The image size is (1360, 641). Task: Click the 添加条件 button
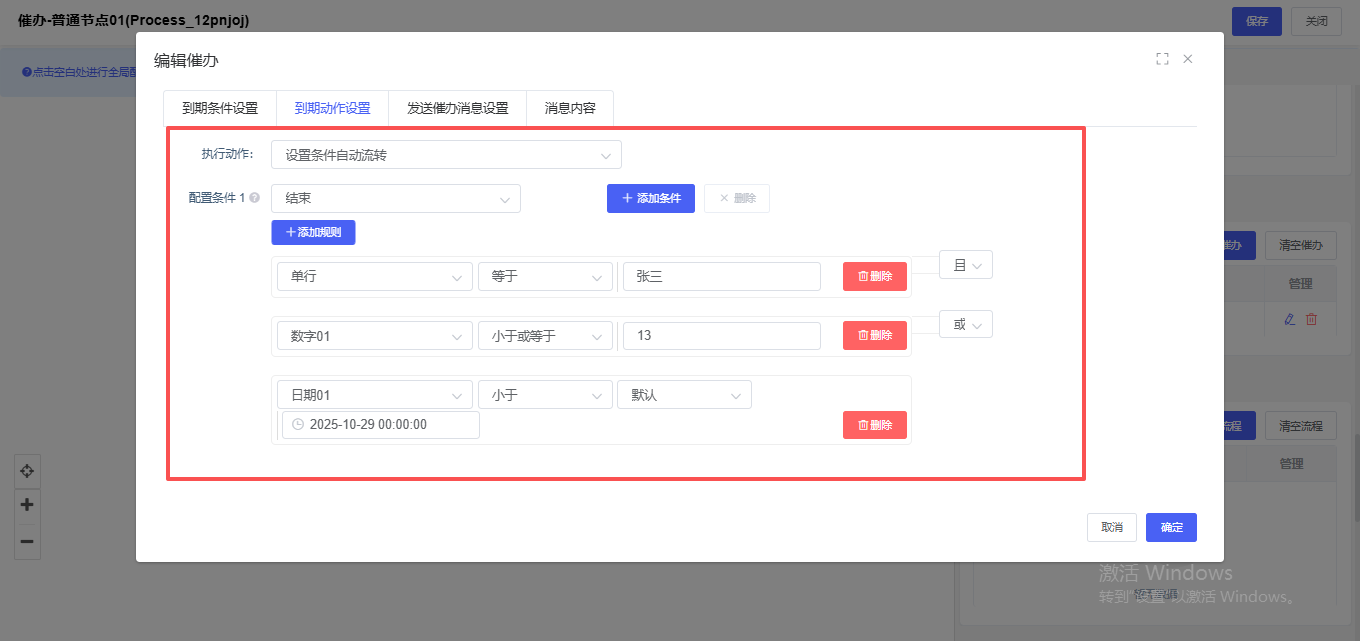[x=651, y=198]
